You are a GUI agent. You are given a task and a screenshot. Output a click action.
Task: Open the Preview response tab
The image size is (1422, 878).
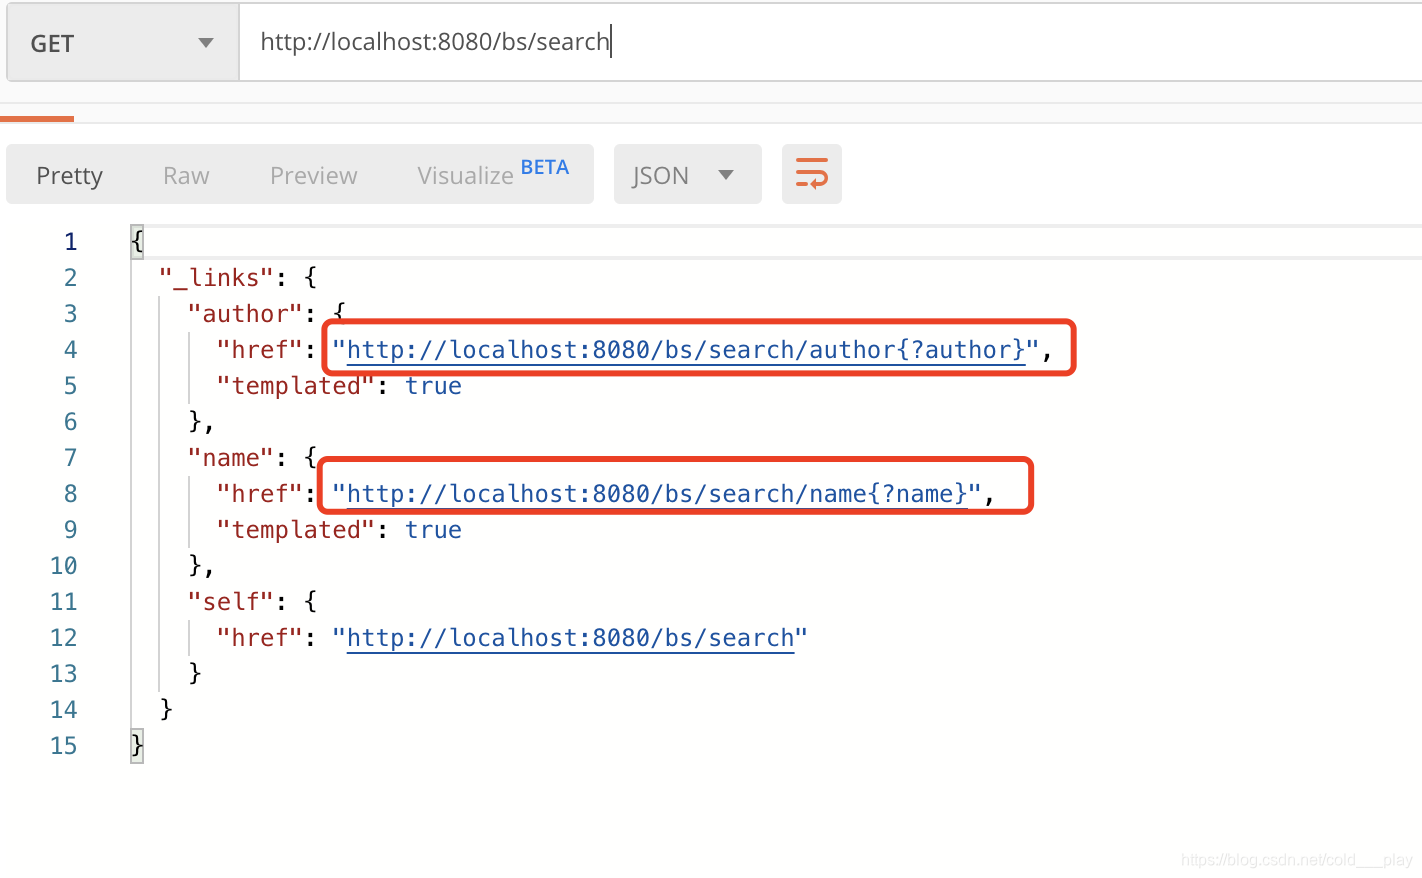tap(314, 175)
